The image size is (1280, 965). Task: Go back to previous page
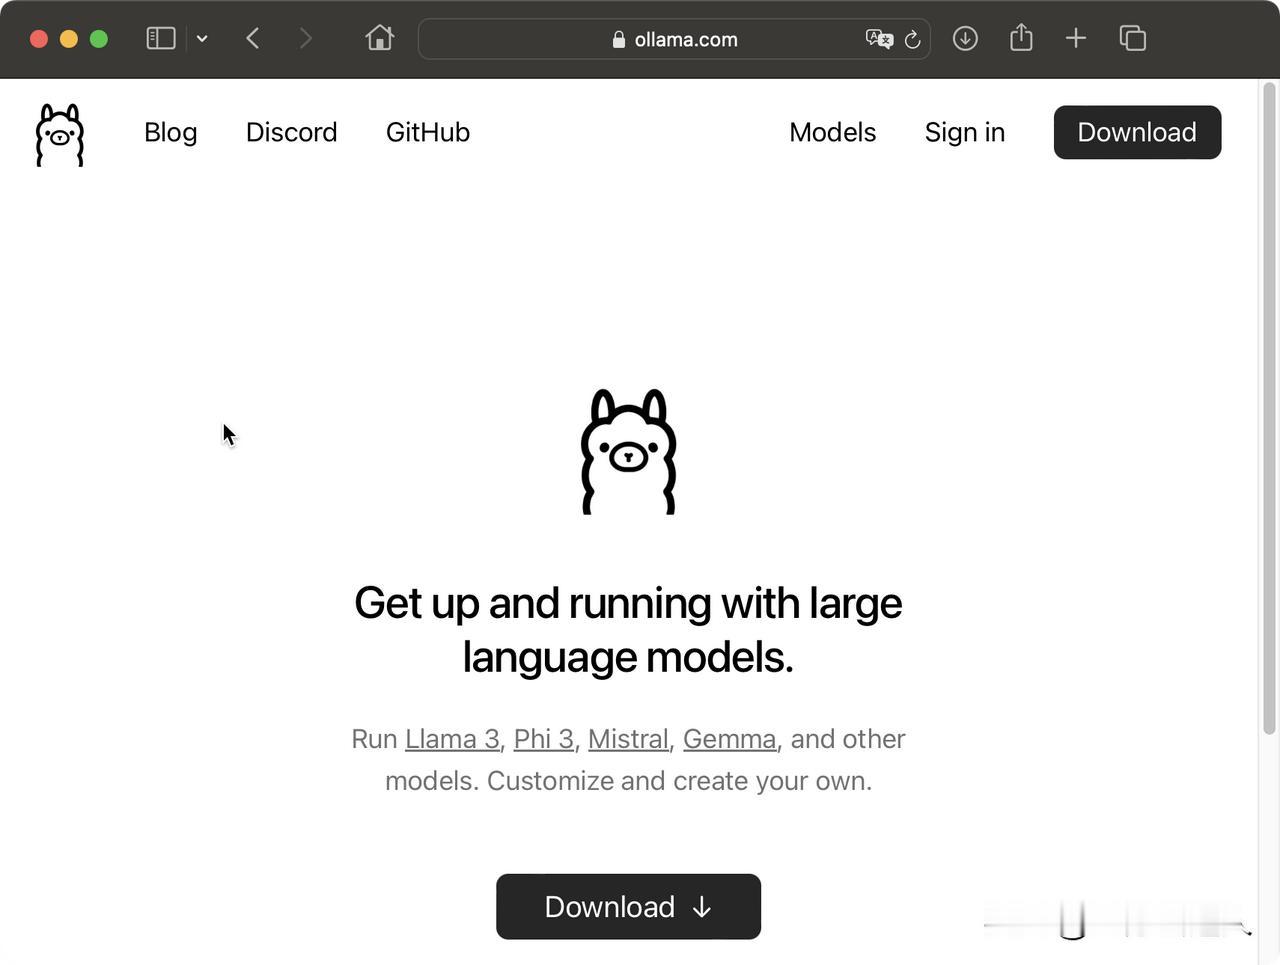point(253,39)
